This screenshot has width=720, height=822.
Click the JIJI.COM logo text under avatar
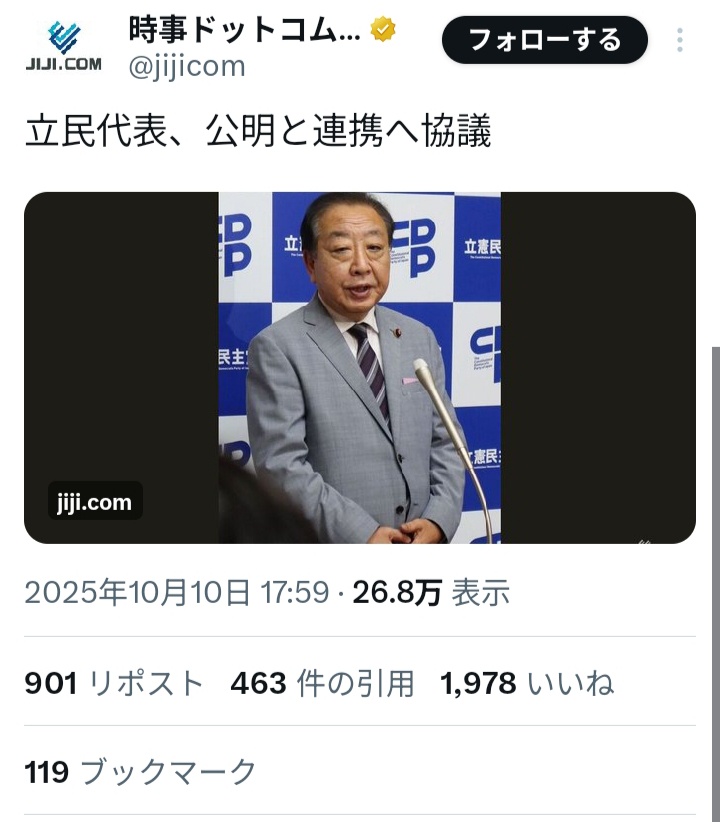pos(63,64)
